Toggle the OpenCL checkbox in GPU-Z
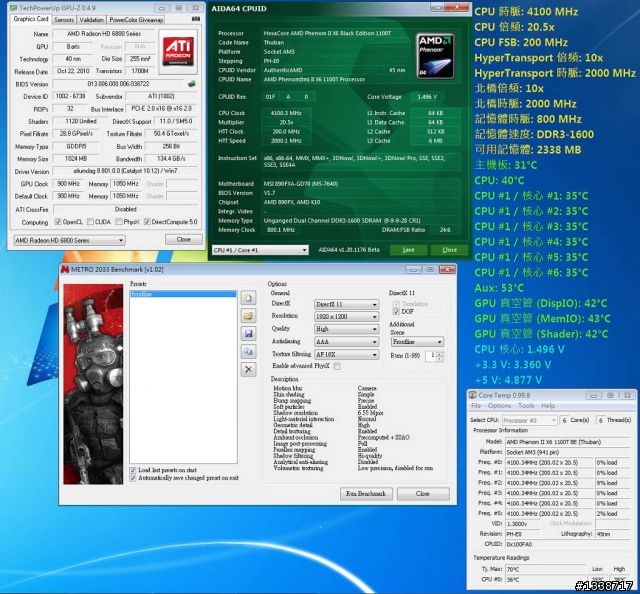This screenshot has height=594, width=640. pos(58,222)
